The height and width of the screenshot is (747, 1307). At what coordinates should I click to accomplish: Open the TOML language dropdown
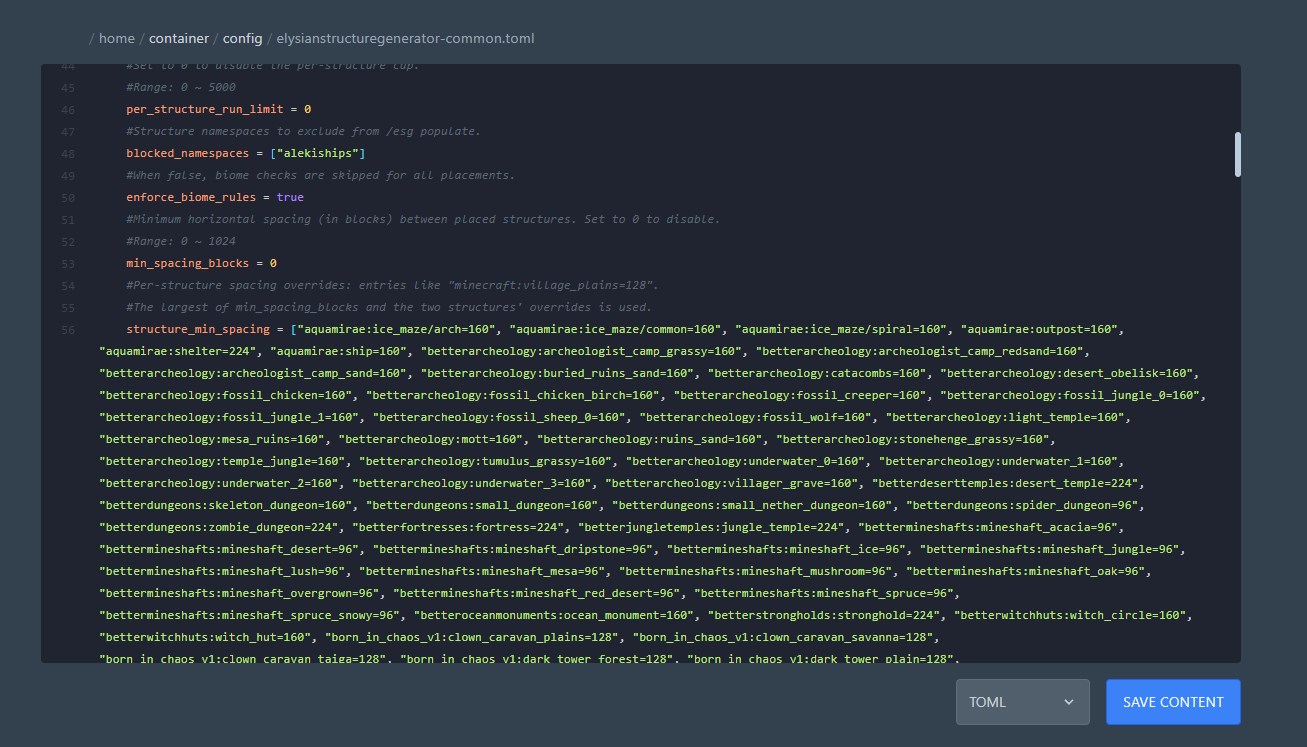[x=1022, y=702]
